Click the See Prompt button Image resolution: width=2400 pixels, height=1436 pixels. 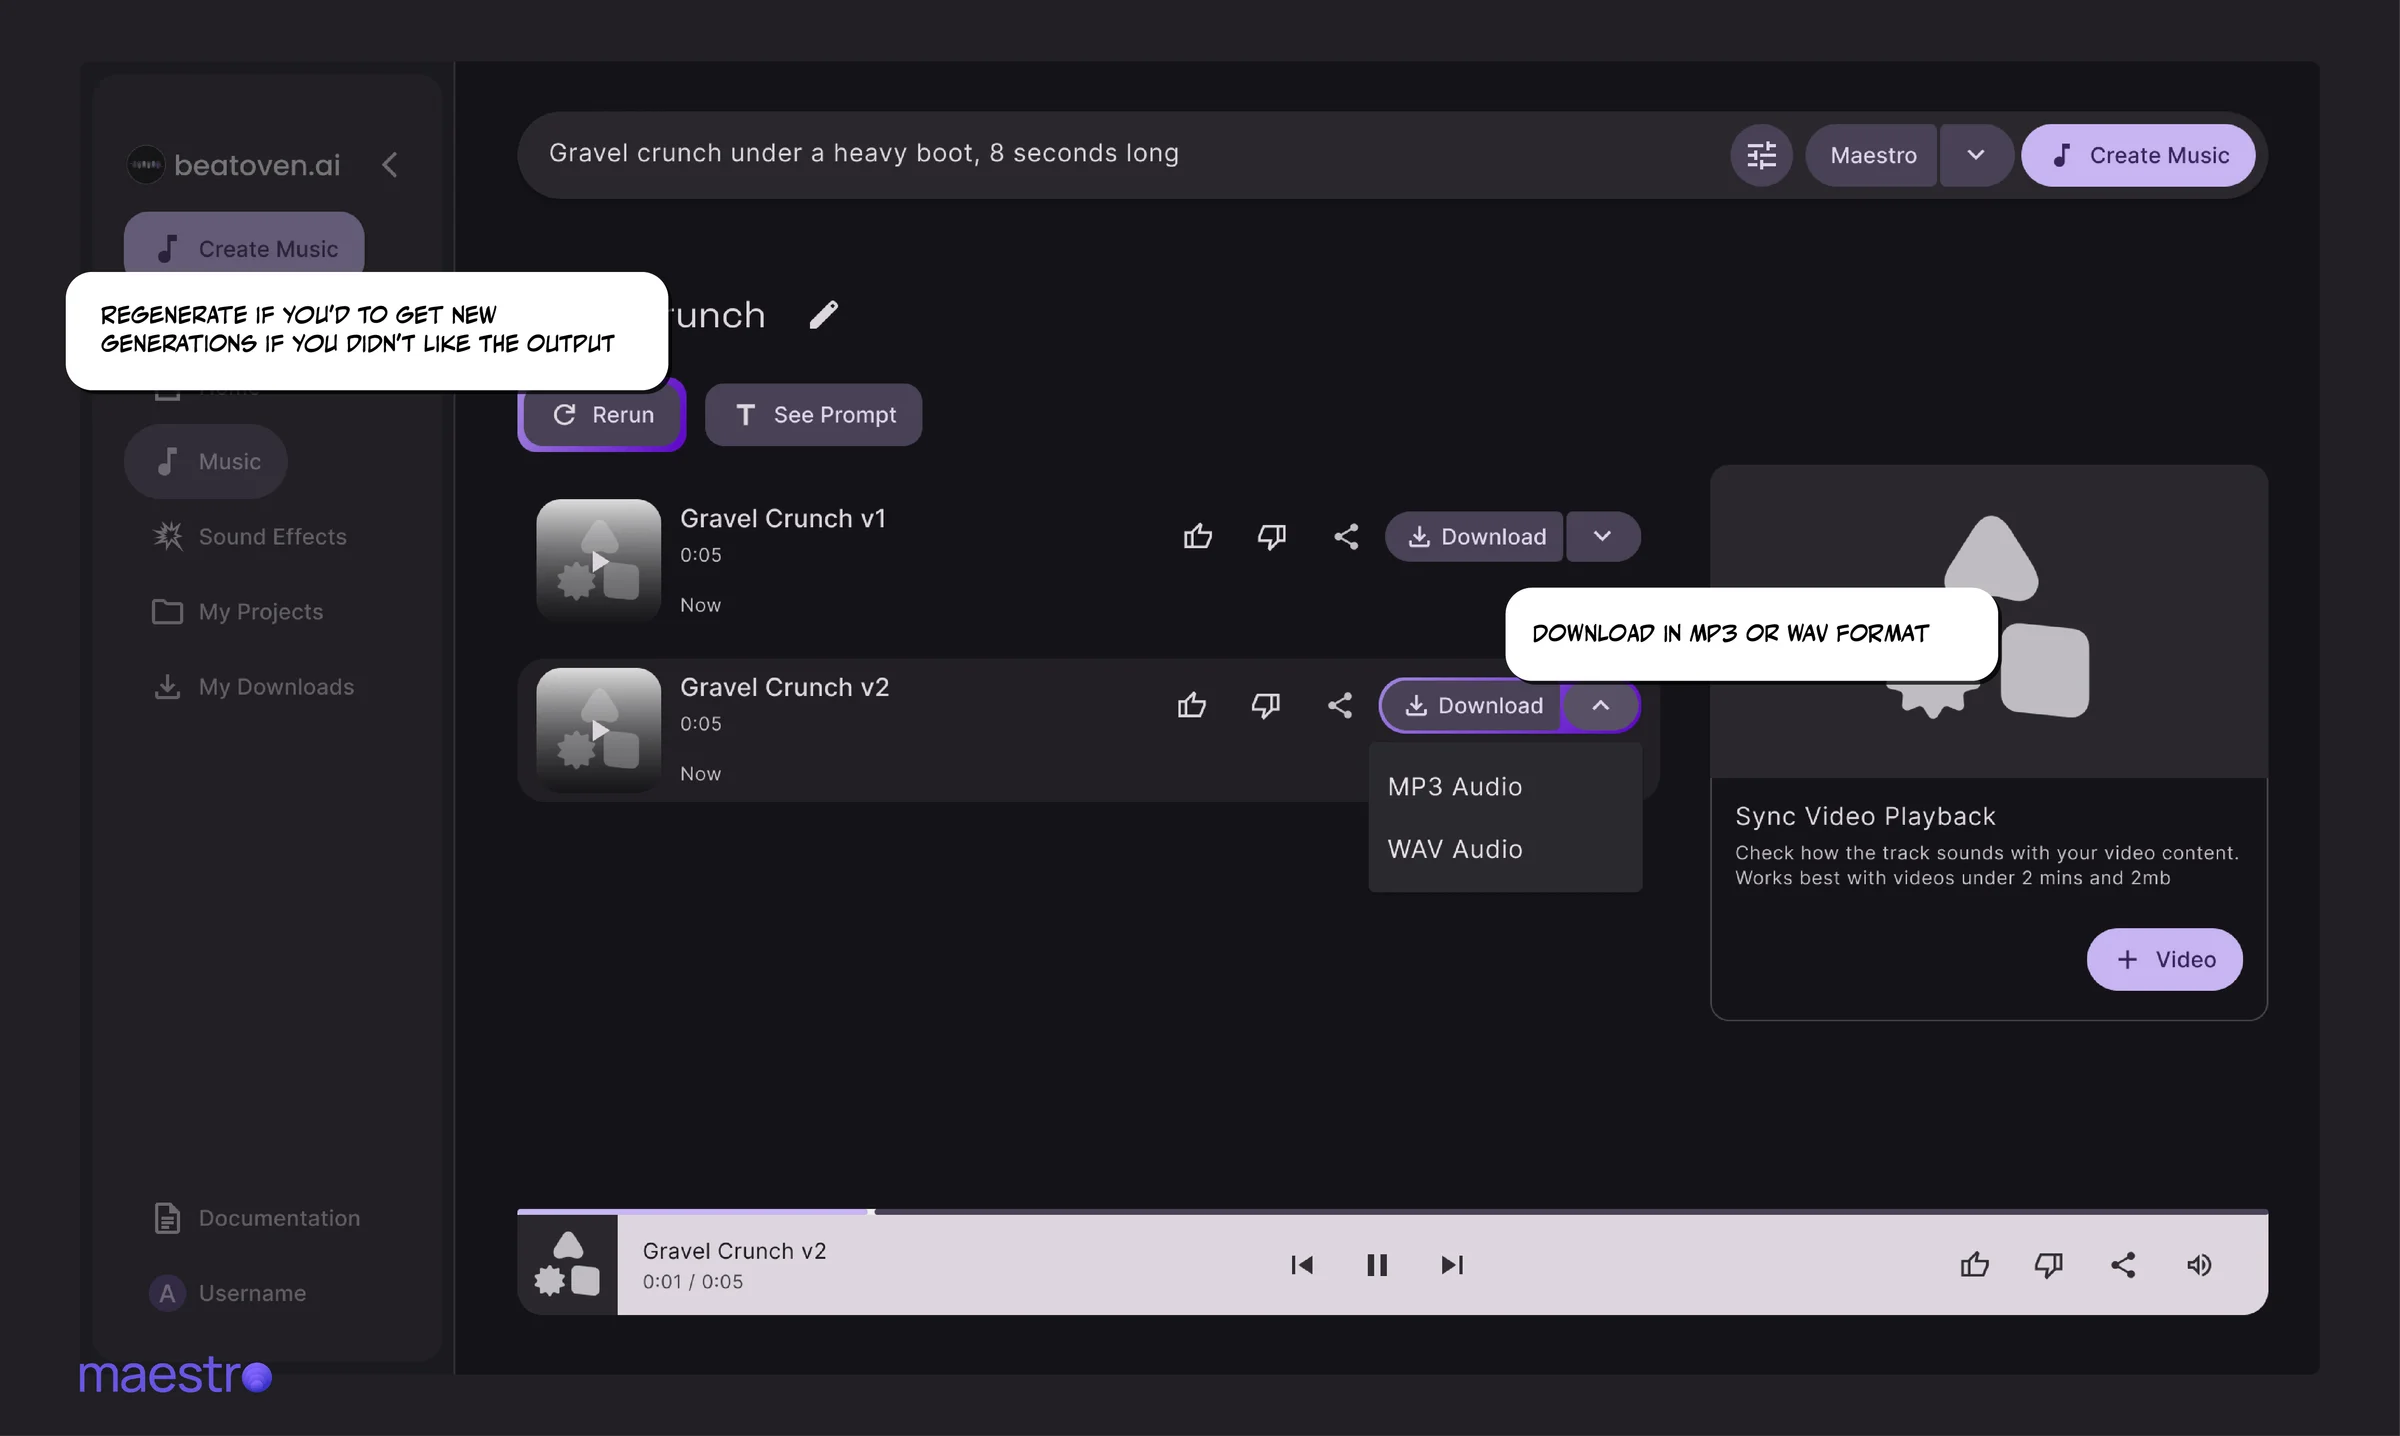(x=813, y=415)
